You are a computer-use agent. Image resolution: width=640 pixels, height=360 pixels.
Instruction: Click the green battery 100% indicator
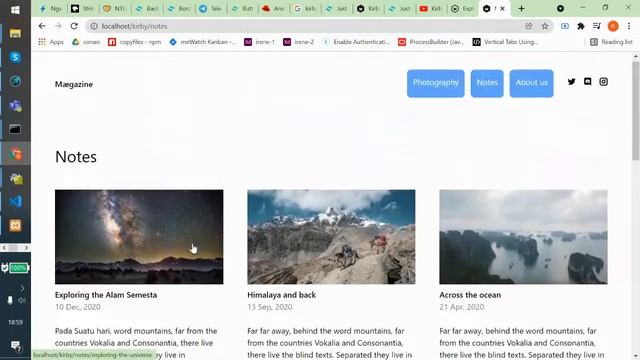[18, 268]
